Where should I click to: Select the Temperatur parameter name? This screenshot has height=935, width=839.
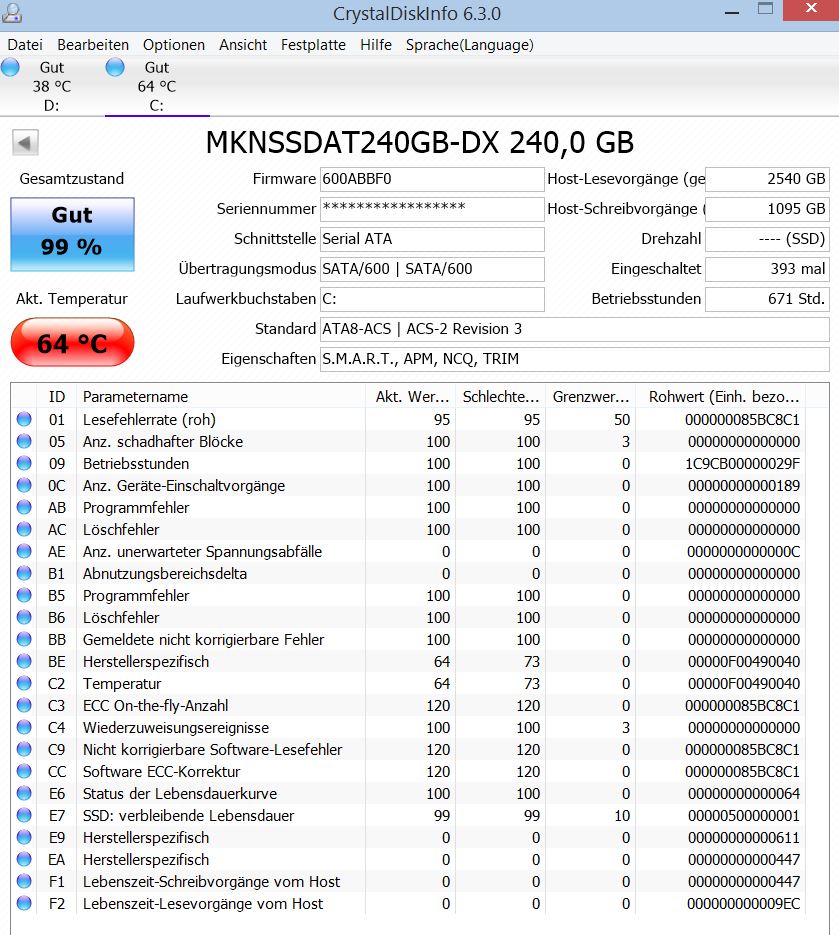tap(122, 684)
